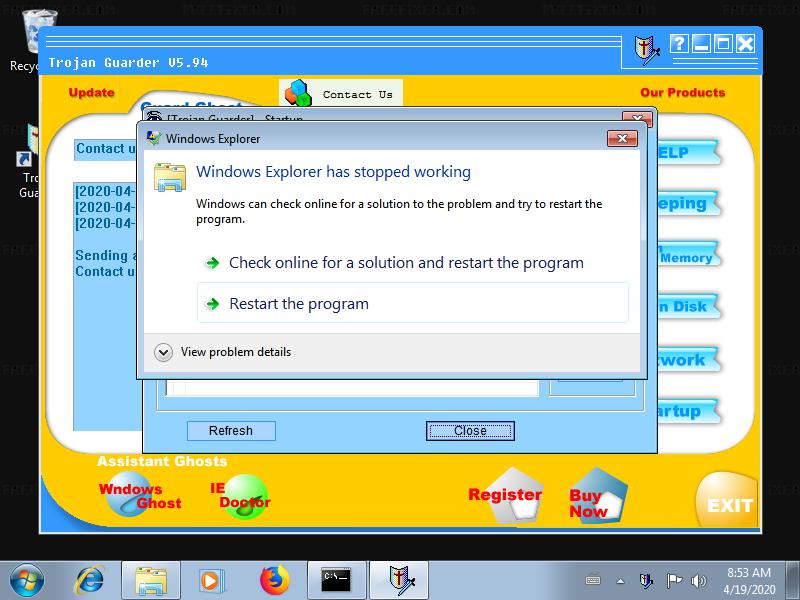Click the Show desktop strip at taskbar end
The width and height of the screenshot is (800, 600).
pos(793,580)
